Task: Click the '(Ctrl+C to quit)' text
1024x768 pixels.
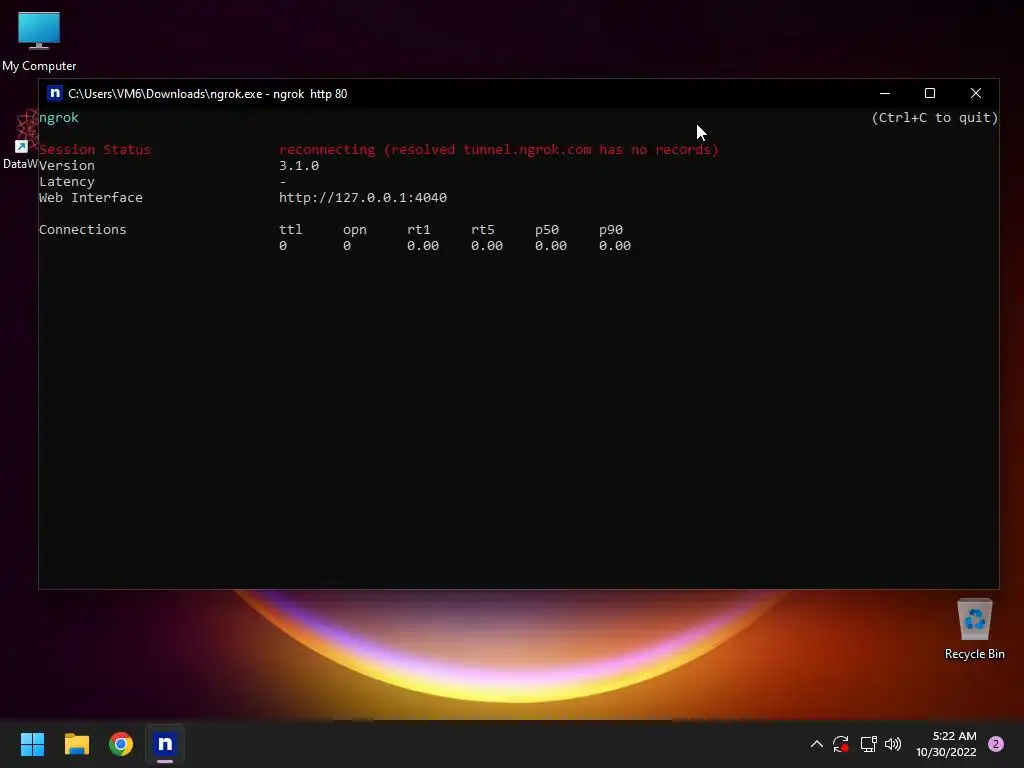Action: [935, 118]
